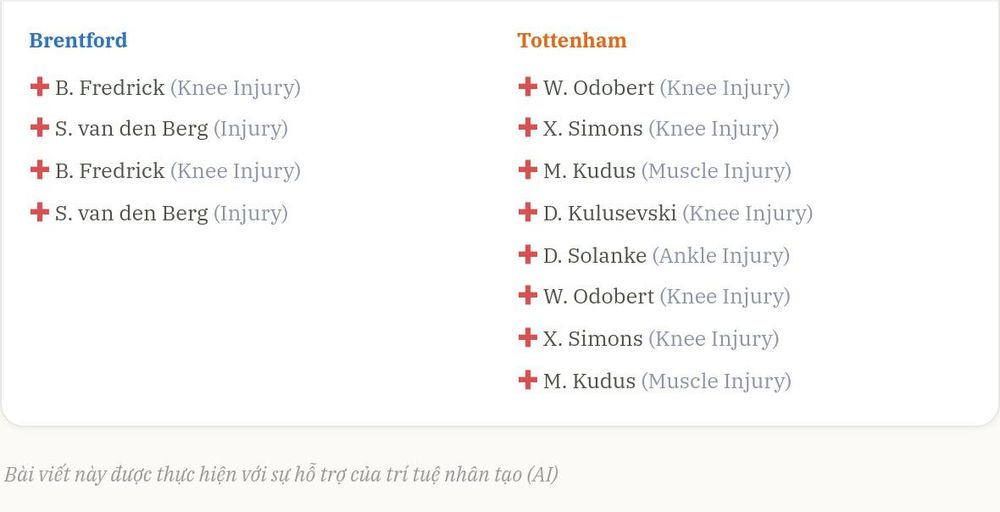The width and height of the screenshot is (1000, 512).
Task: Select player name D. Solanke
Action: pos(595,255)
